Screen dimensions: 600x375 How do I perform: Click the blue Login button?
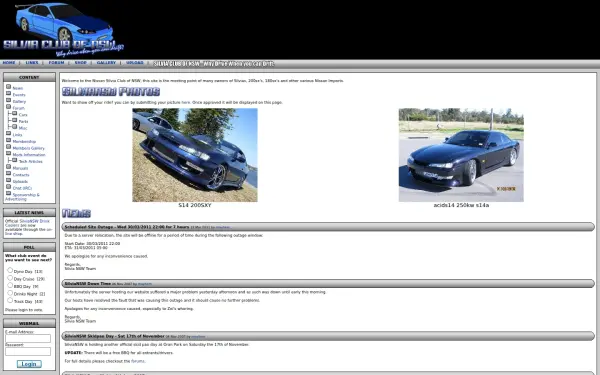29,364
